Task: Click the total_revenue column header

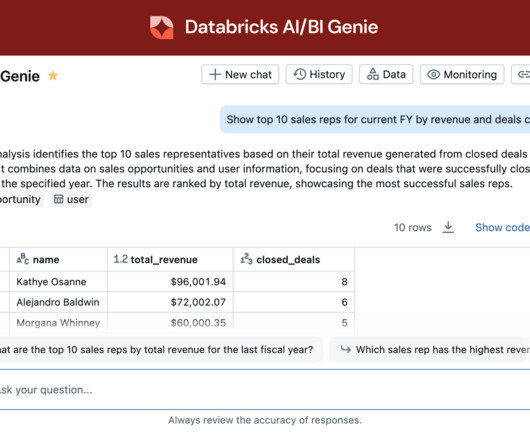Action: point(170,260)
